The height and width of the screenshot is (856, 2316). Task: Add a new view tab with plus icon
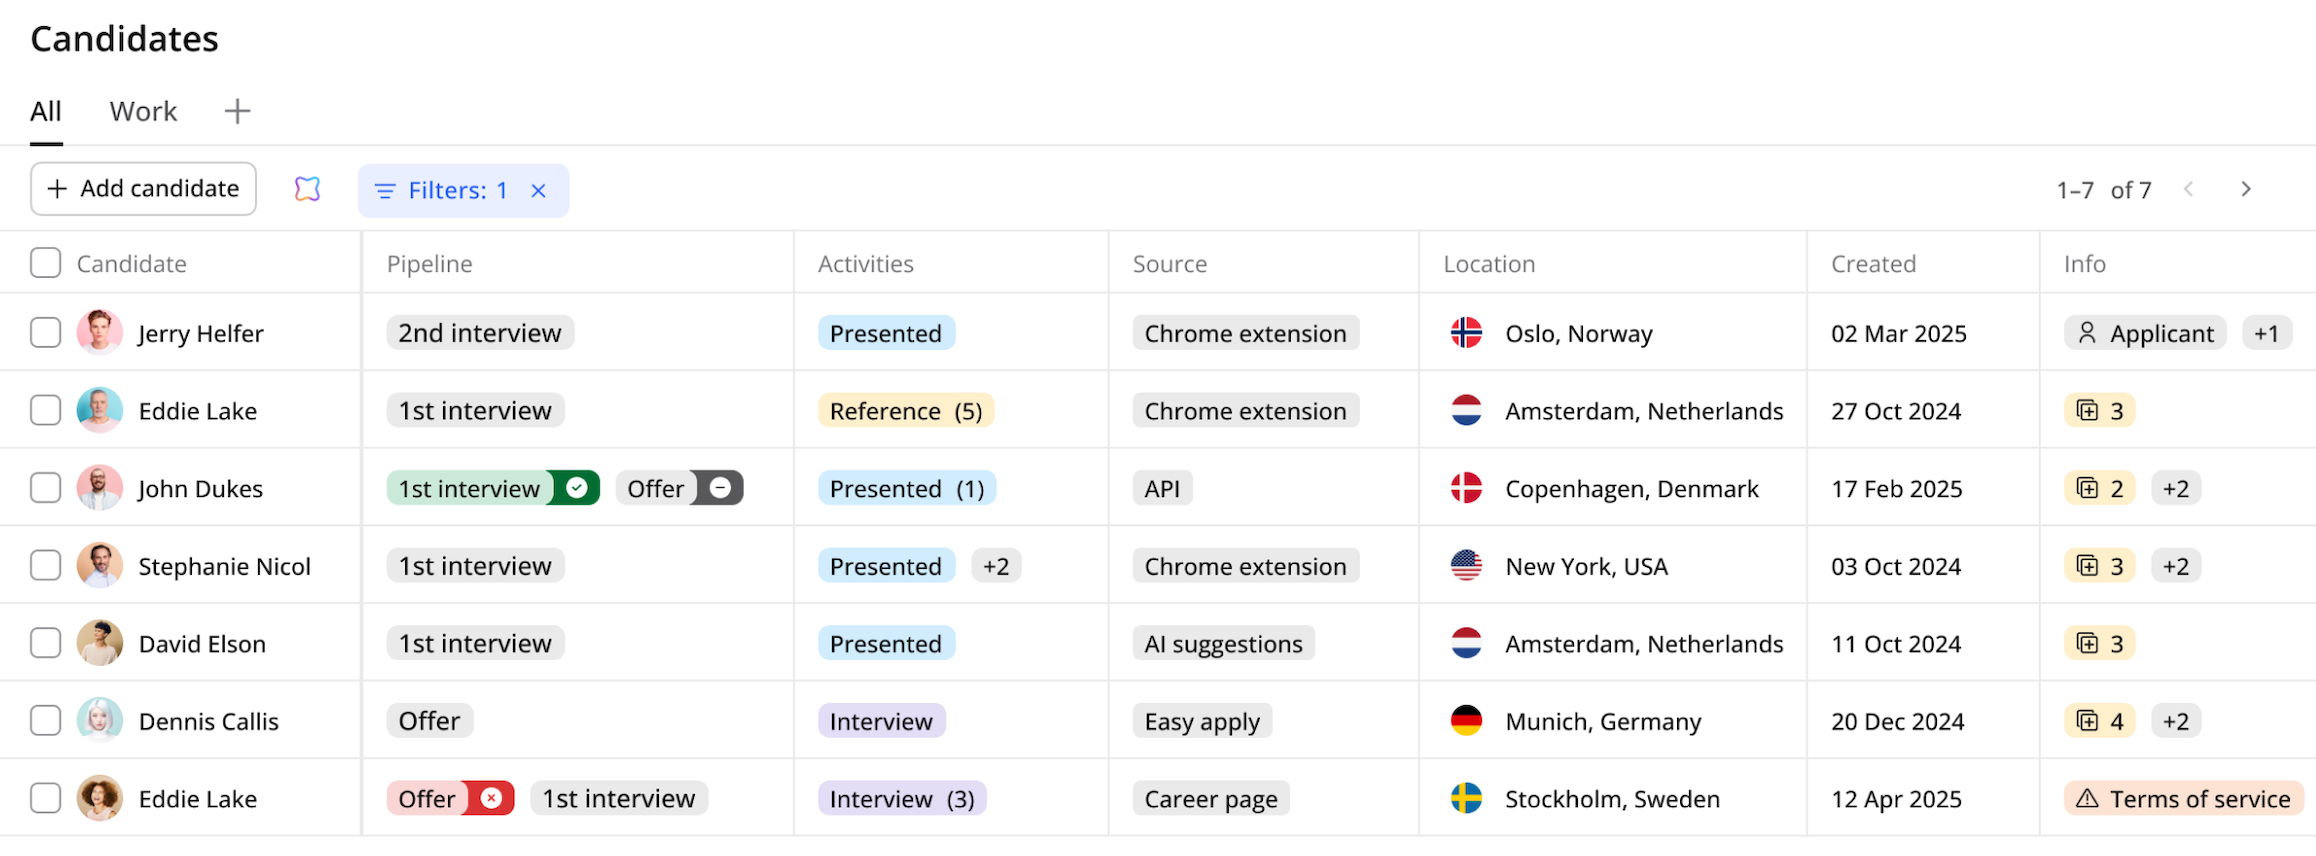coord(237,111)
